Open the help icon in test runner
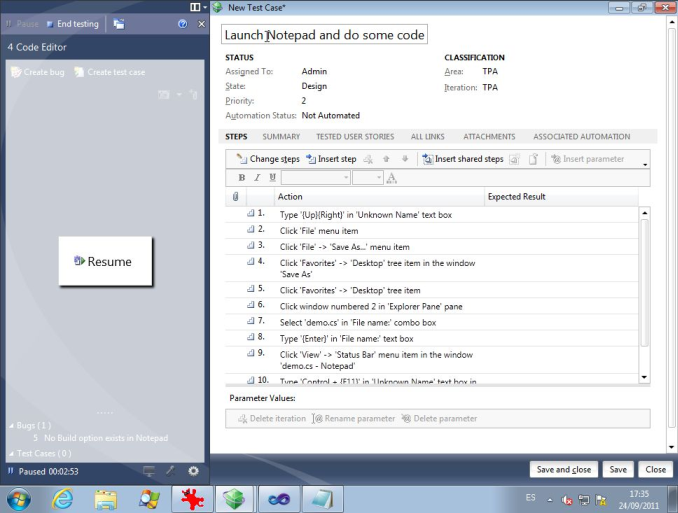 pyautogui.click(x=182, y=23)
